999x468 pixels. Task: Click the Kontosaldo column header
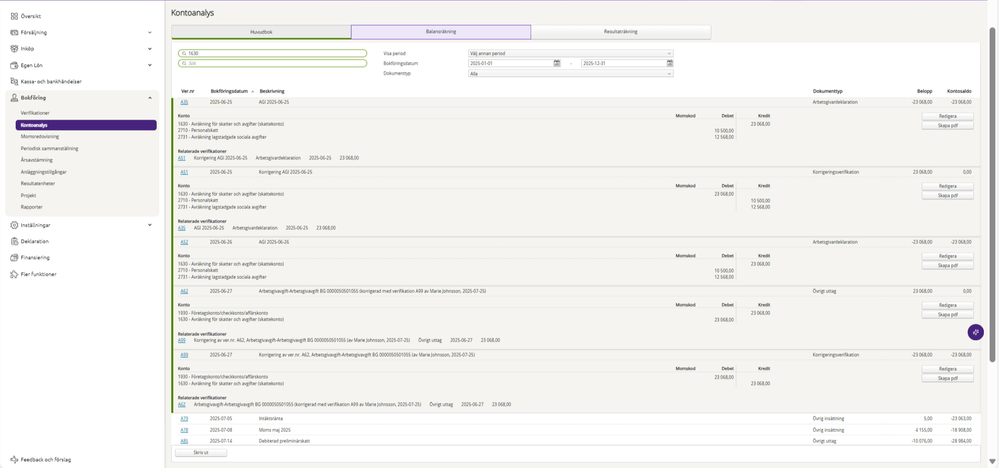tap(959, 92)
